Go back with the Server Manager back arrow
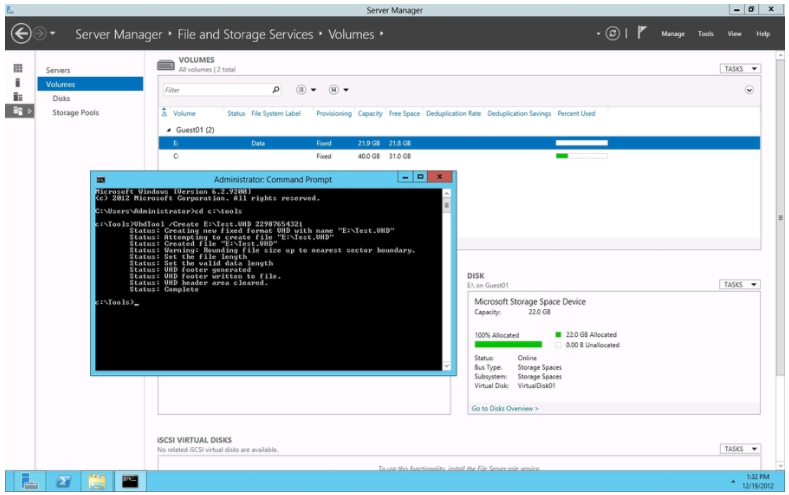This screenshot has height=495, width=789. pyautogui.click(x=21, y=34)
